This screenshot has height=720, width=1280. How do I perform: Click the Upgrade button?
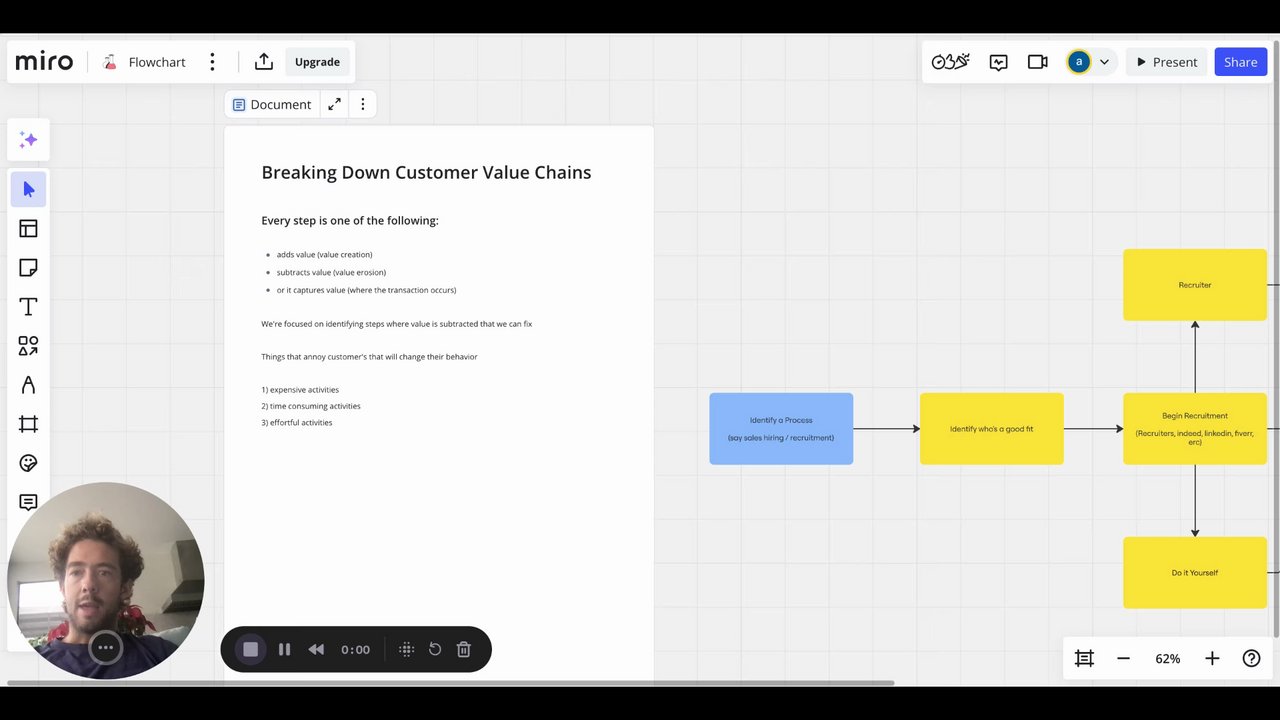317,62
